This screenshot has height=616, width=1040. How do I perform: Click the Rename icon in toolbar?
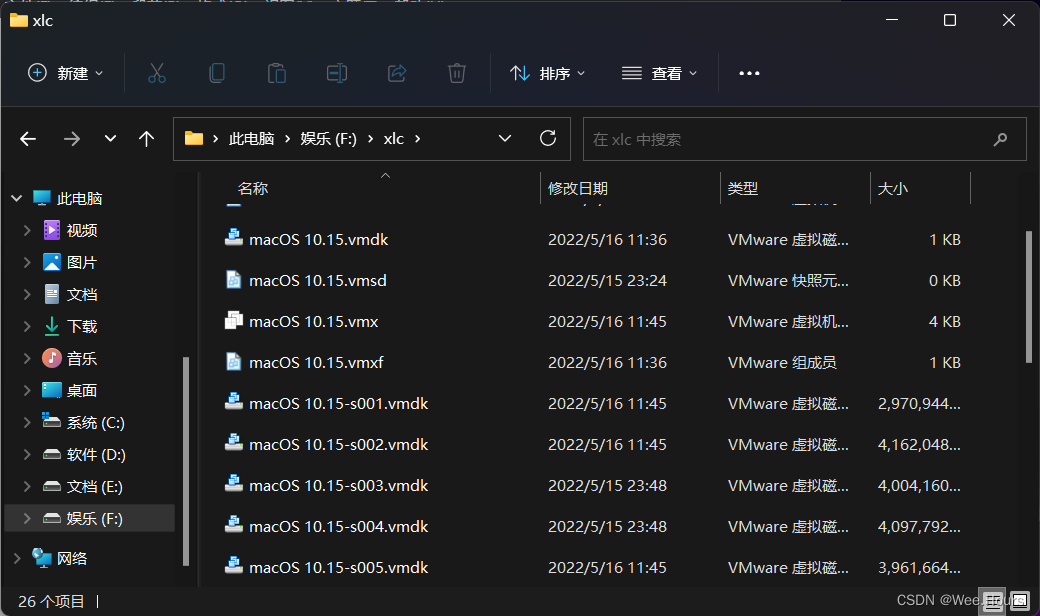(337, 73)
